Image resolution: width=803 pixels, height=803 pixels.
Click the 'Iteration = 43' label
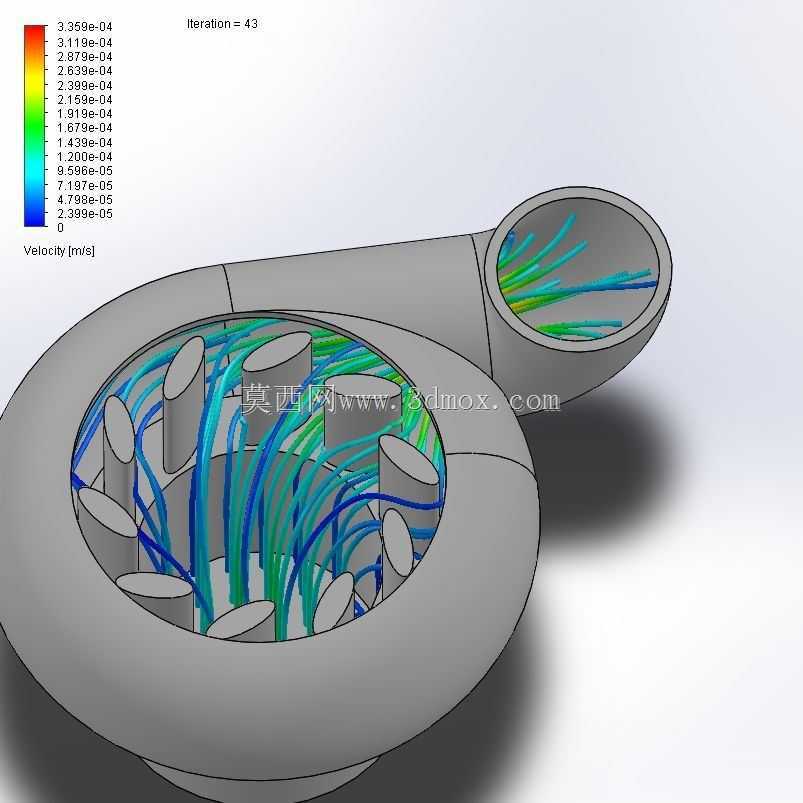pyautogui.click(x=222, y=24)
